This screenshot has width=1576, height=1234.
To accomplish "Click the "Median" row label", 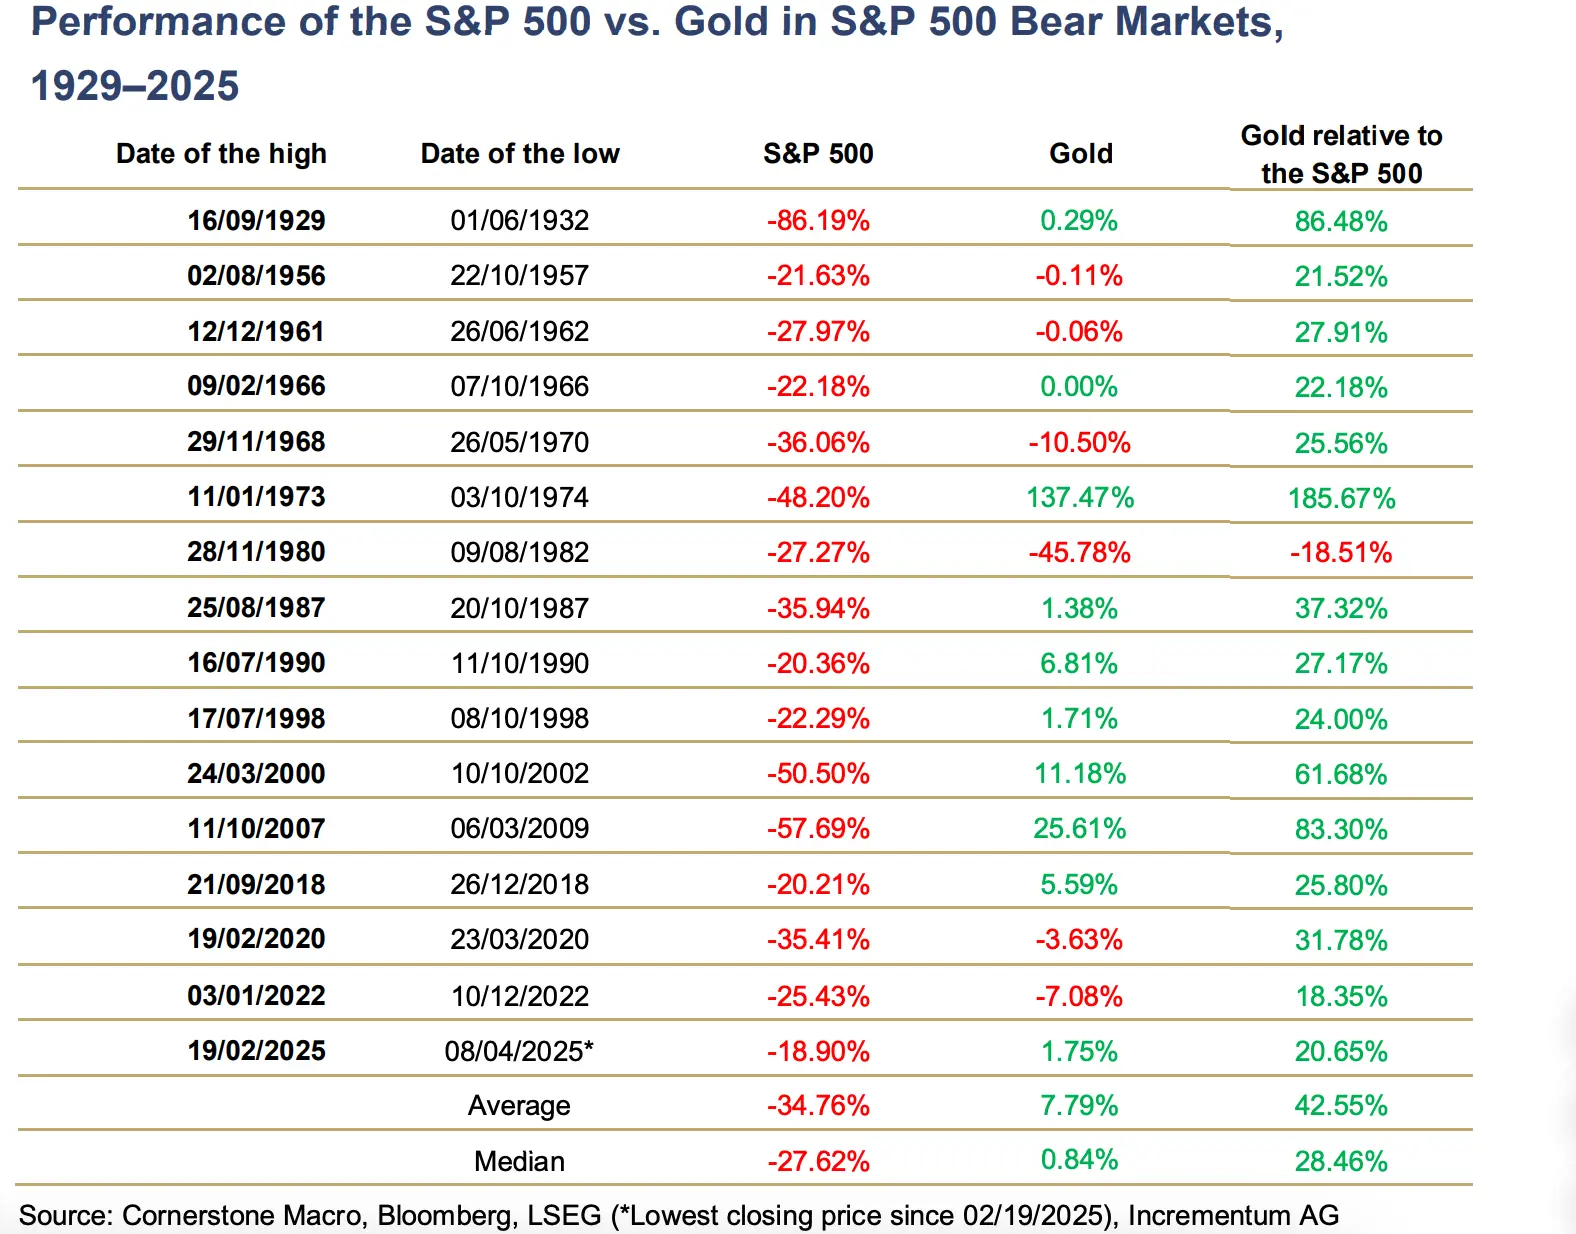I will point(520,1161).
